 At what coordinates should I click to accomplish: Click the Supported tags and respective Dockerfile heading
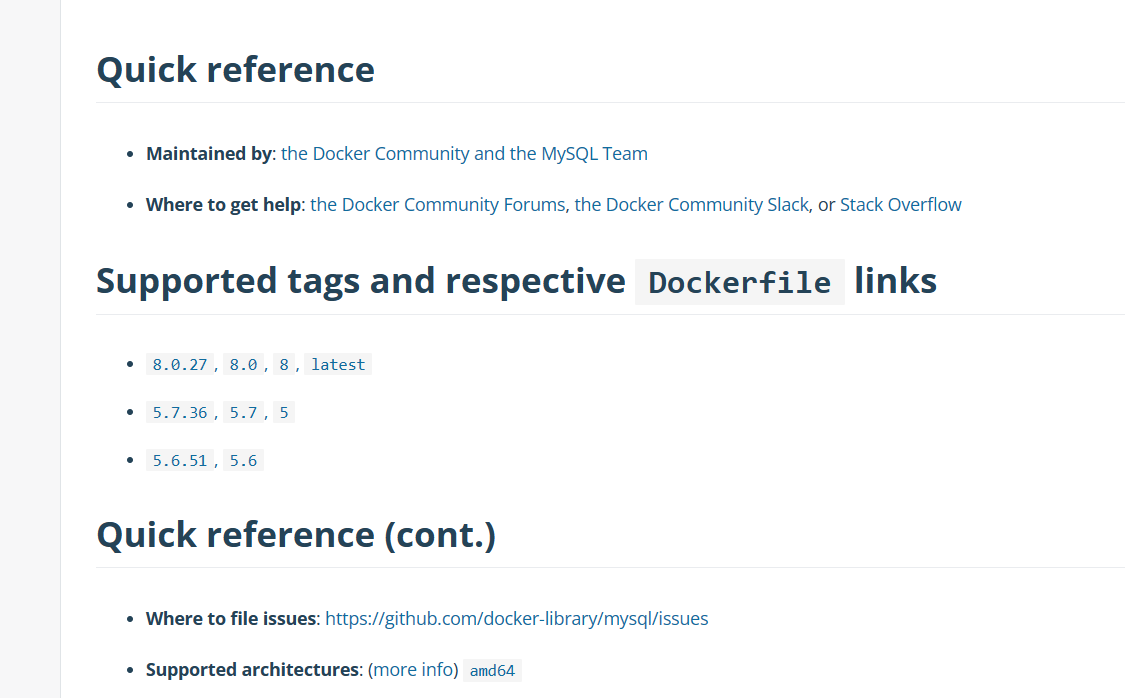[x=517, y=281]
